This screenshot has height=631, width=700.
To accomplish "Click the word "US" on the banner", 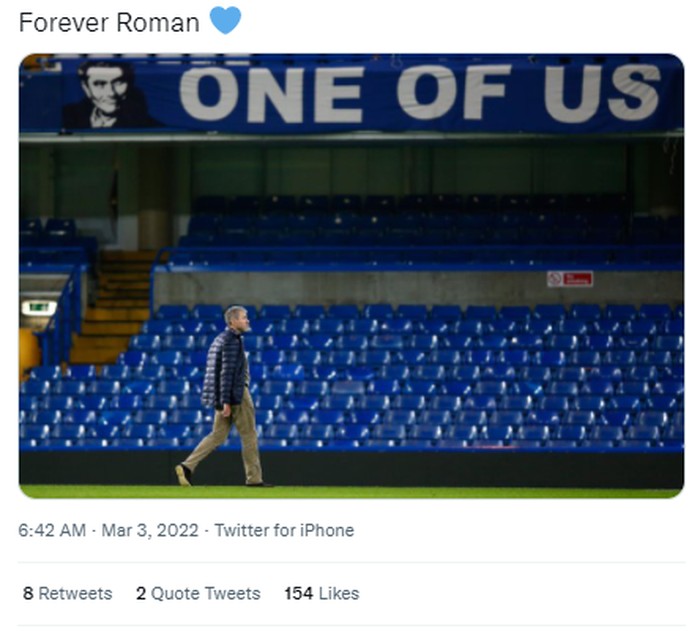I will tap(601, 93).
